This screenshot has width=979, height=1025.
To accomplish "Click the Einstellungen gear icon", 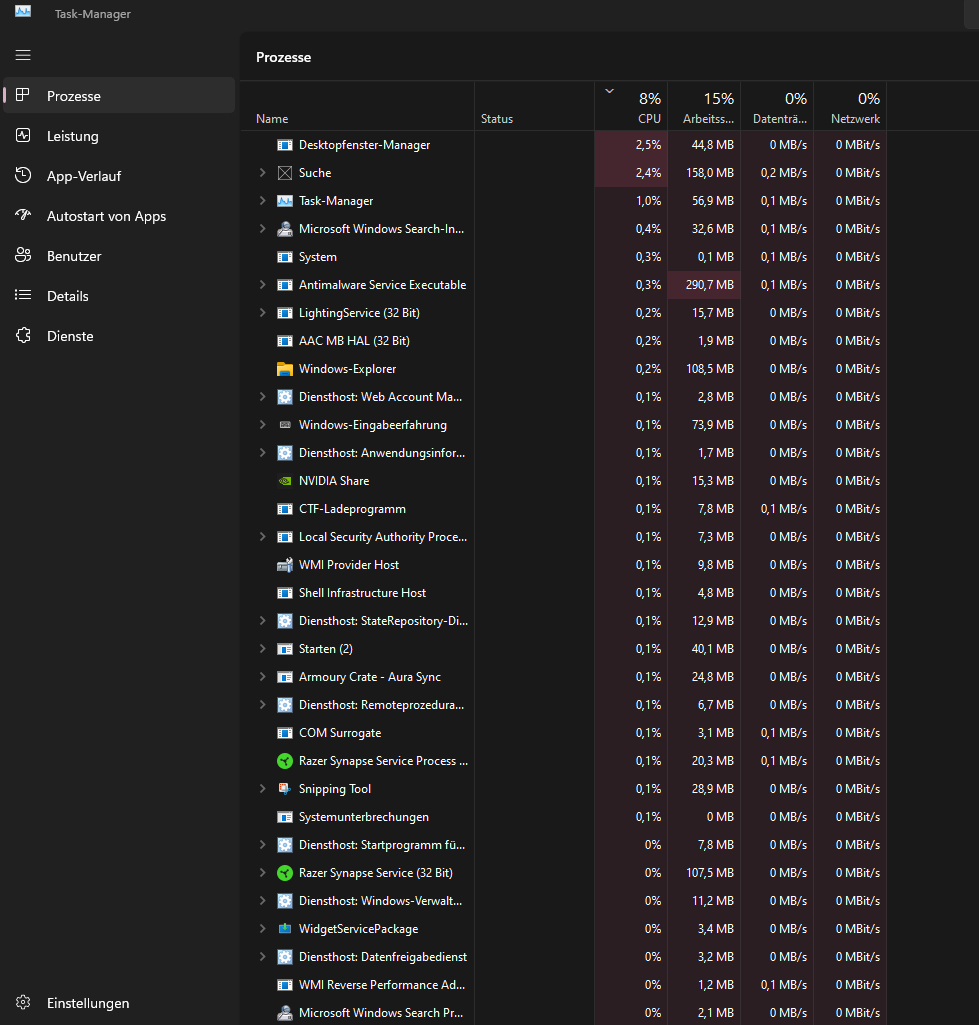I will point(23,1002).
